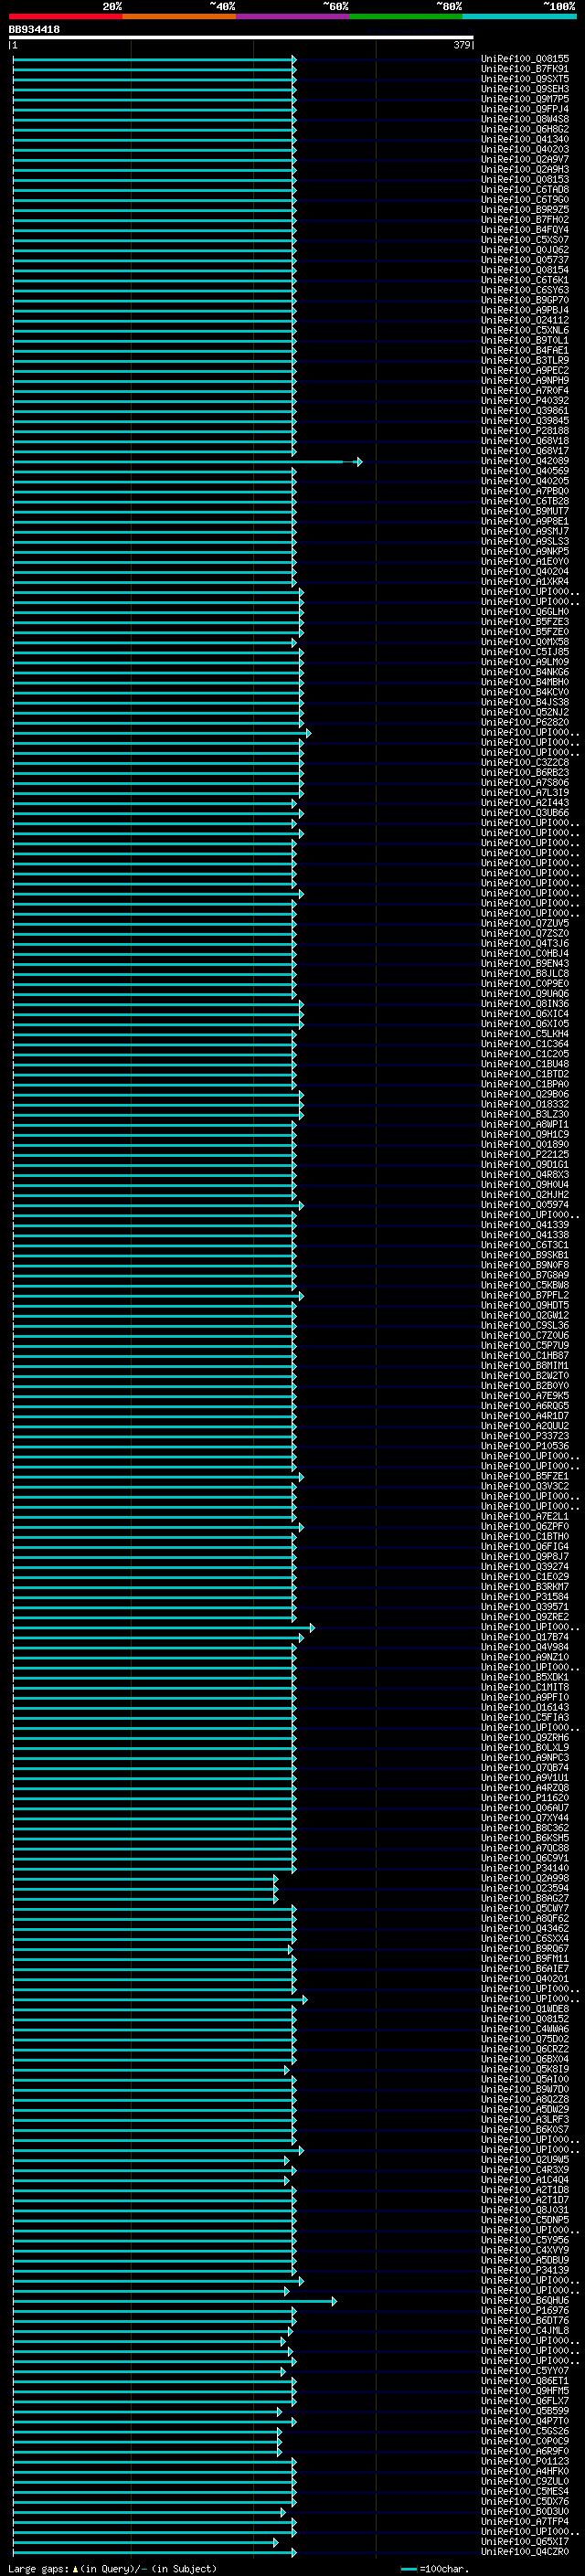This screenshot has width=585, height=2576.
Task: Open hit UniRef100_B7FK91
Action: 525,69
